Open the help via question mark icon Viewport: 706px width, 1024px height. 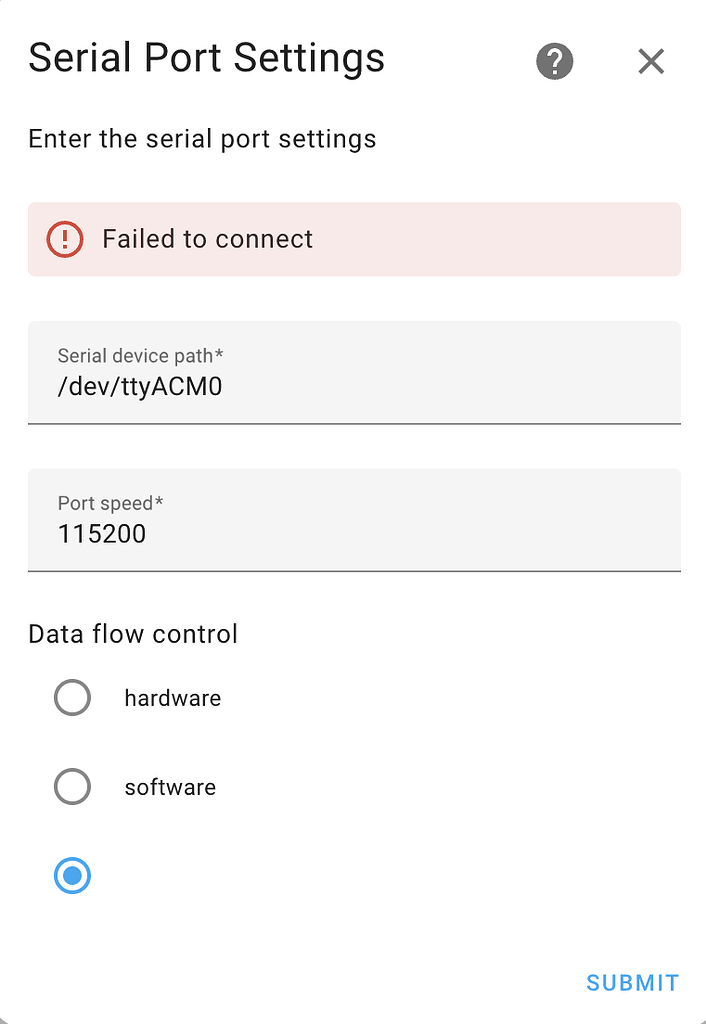pyautogui.click(x=554, y=61)
